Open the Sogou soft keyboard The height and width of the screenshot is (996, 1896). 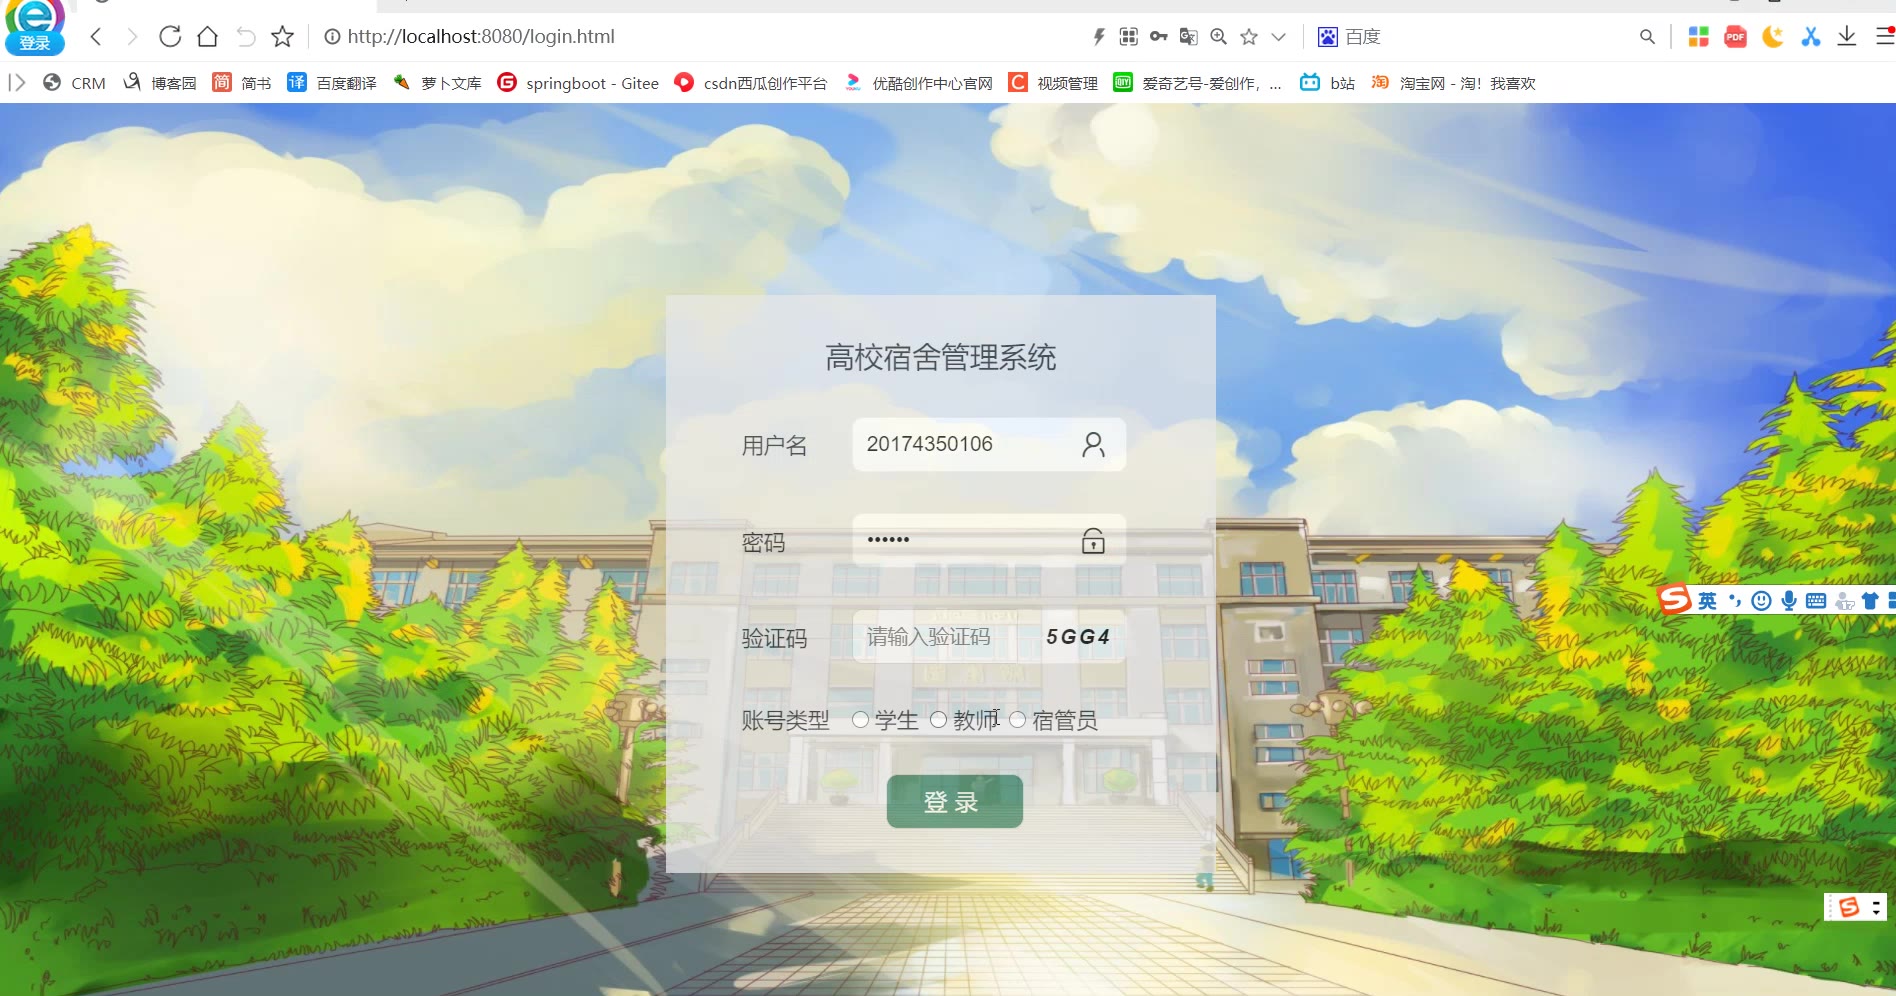point(1816,601)
